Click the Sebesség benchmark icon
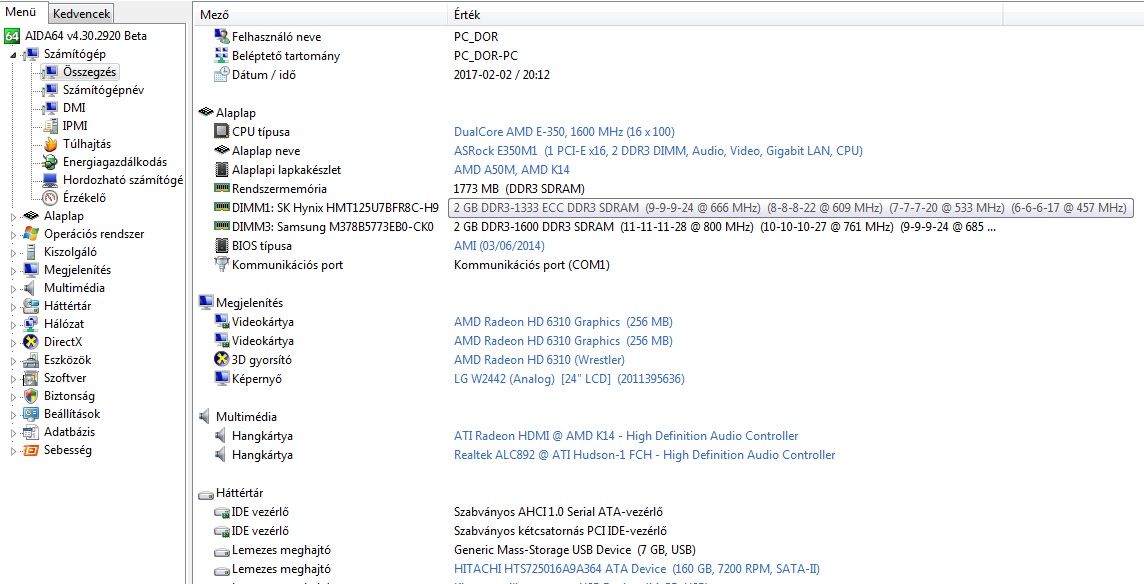Viewport: 1144px width, 584px height. 31,450
